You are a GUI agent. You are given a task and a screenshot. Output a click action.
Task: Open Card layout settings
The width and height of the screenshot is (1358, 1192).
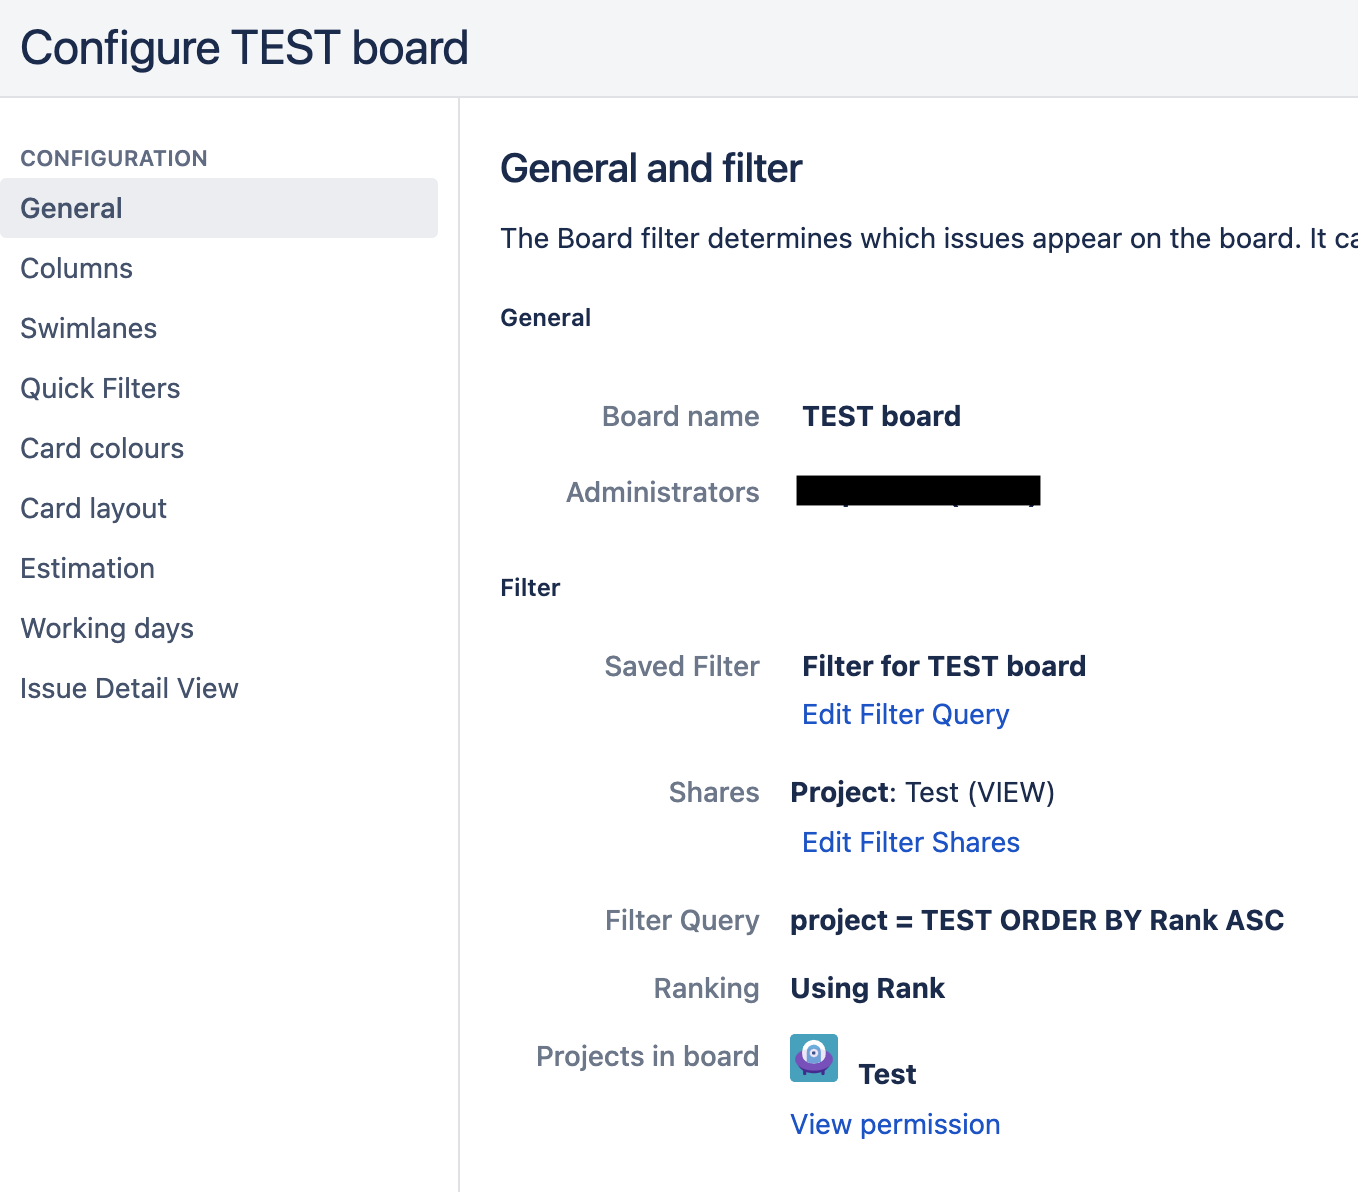pyautogui.click(x=94, y=508)
